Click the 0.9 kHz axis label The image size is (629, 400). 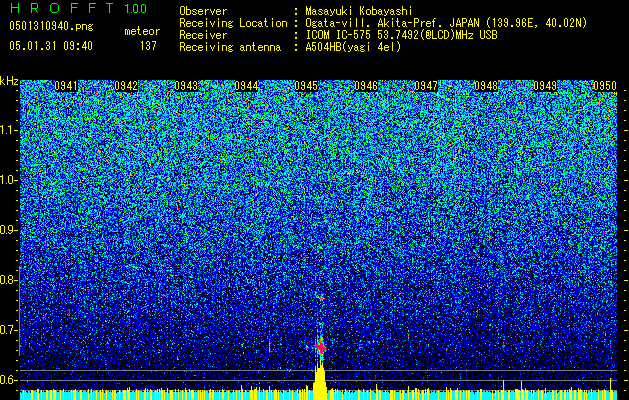click(x=9, y=230)
